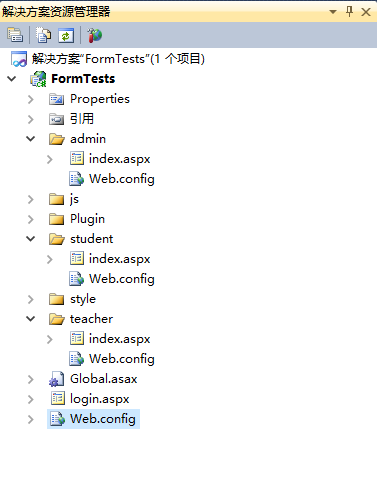Pin the Solution Explorer panel
This screenshot has width=377, height=479.
click(x=349, y=12)
